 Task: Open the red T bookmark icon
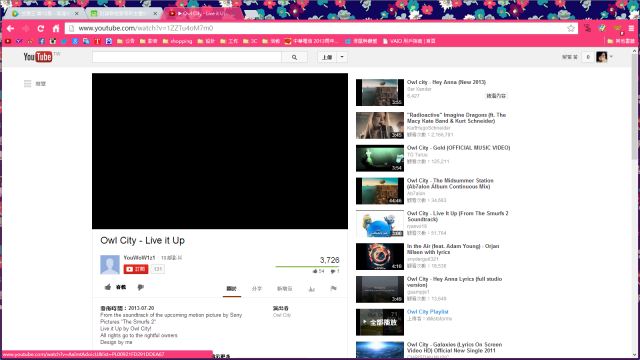(x=98, y=41)
